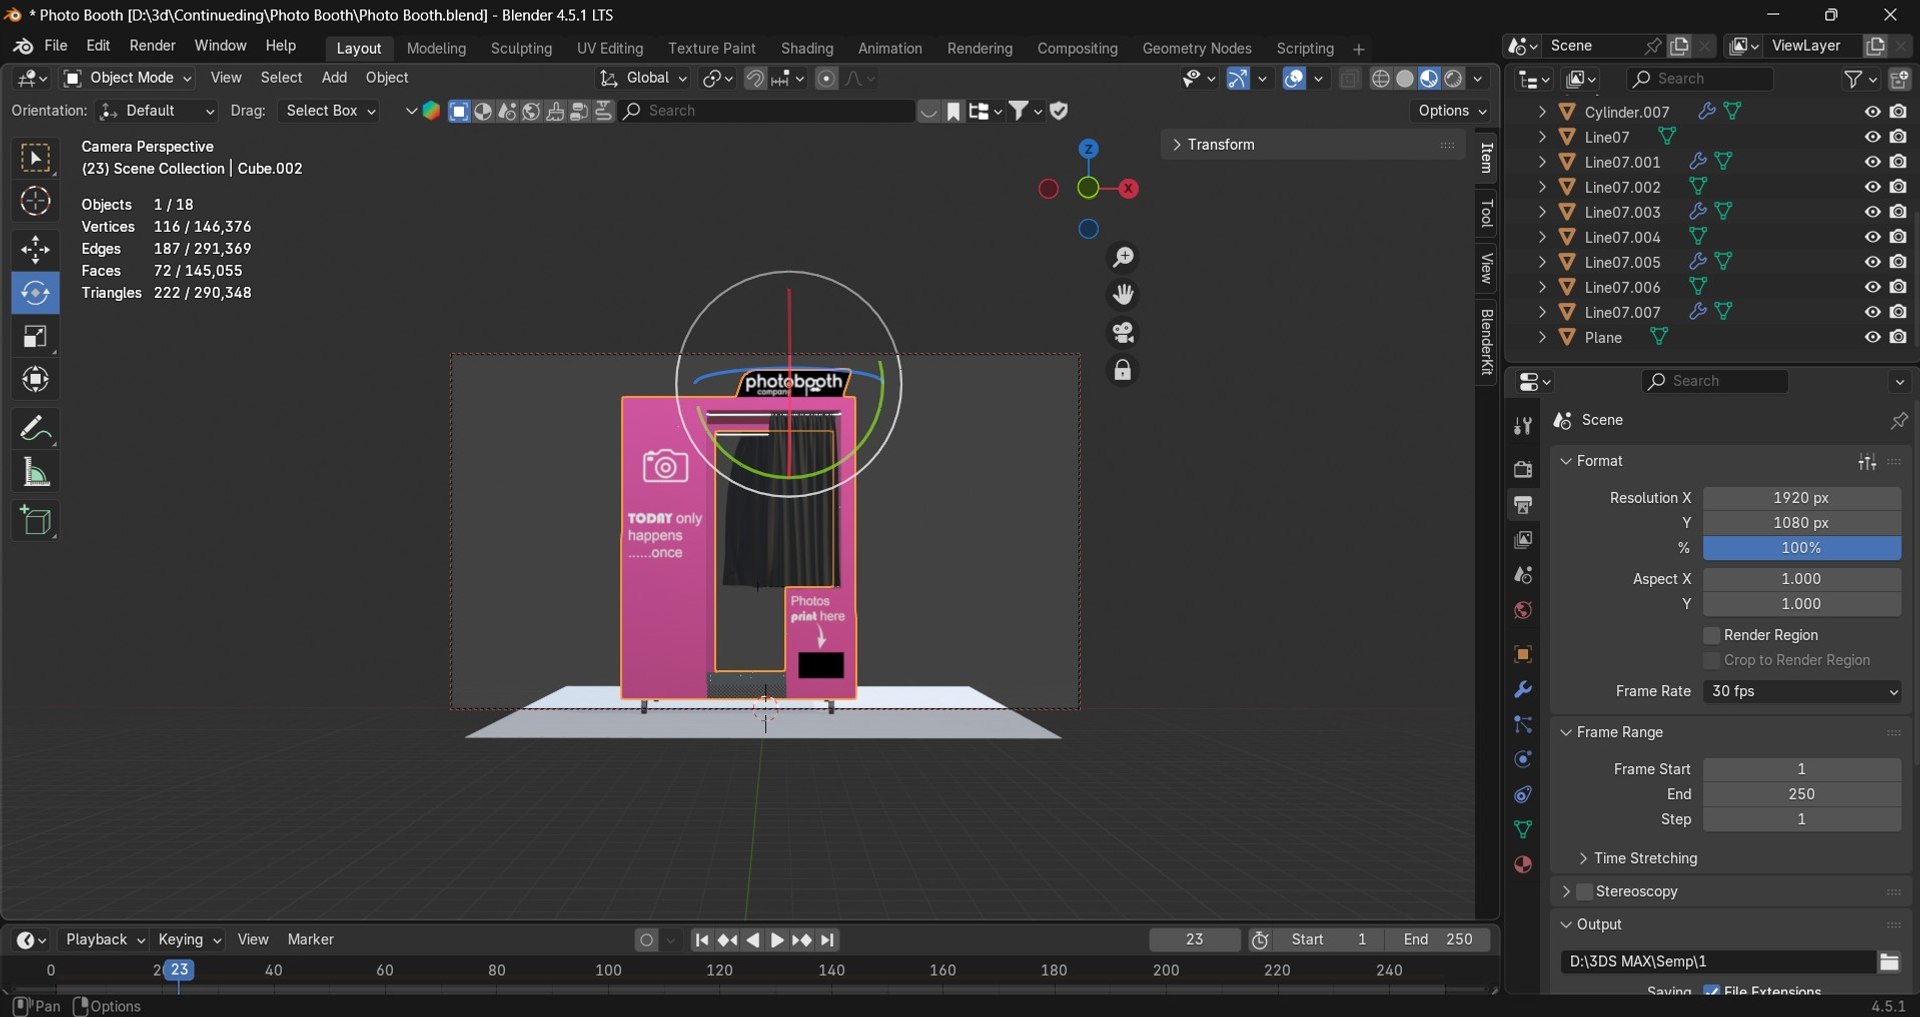The width and height of the screenshot is (1920, 1017).
Task: Select the Measure tool
Action: 35,473
